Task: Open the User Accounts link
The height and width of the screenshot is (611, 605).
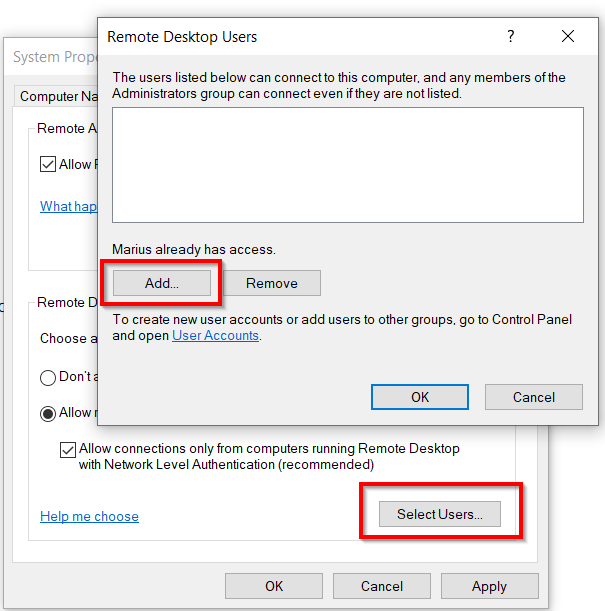Action: 215,336
